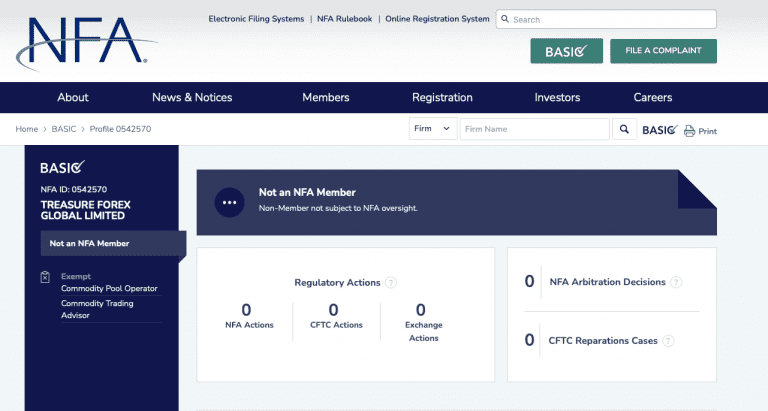Click the help icon next to NFA Arbitration Decisions
Screen dimensions: 768x411
click(676, 282)
